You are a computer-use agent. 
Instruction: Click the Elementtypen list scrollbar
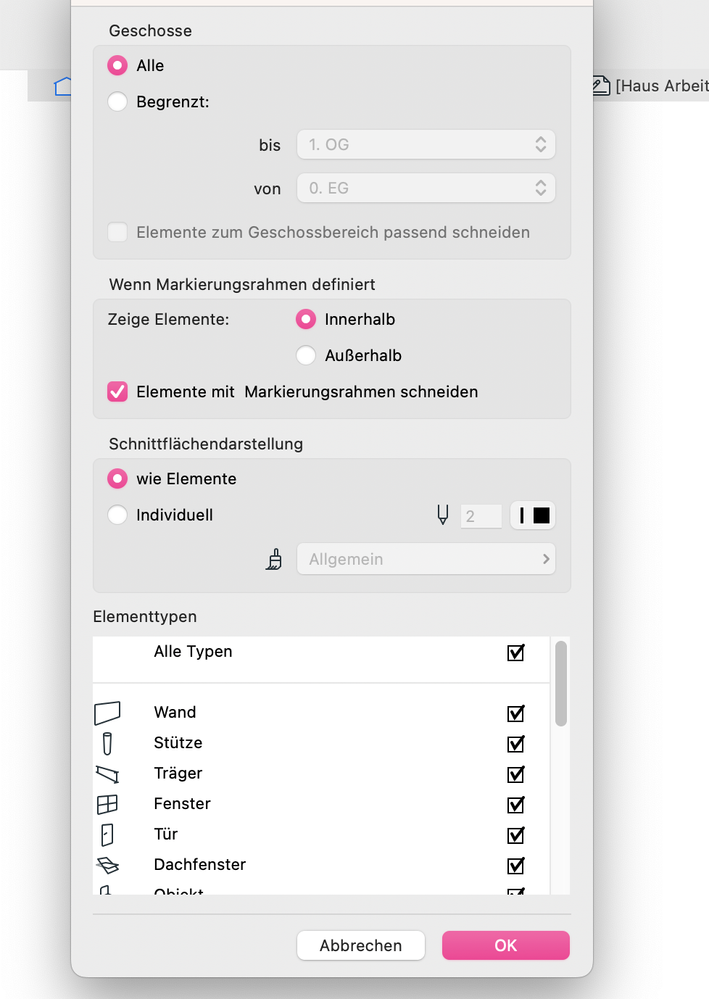[x=561, y=684]
